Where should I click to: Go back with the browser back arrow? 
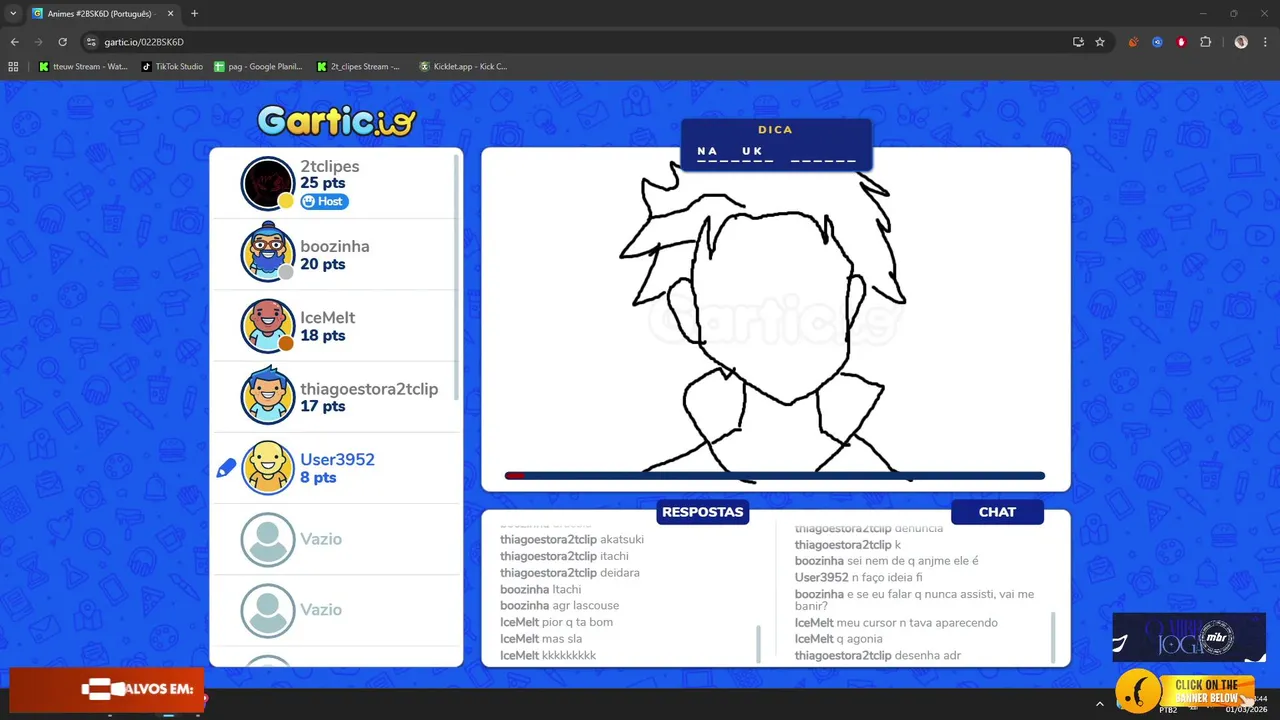[14, 42]
